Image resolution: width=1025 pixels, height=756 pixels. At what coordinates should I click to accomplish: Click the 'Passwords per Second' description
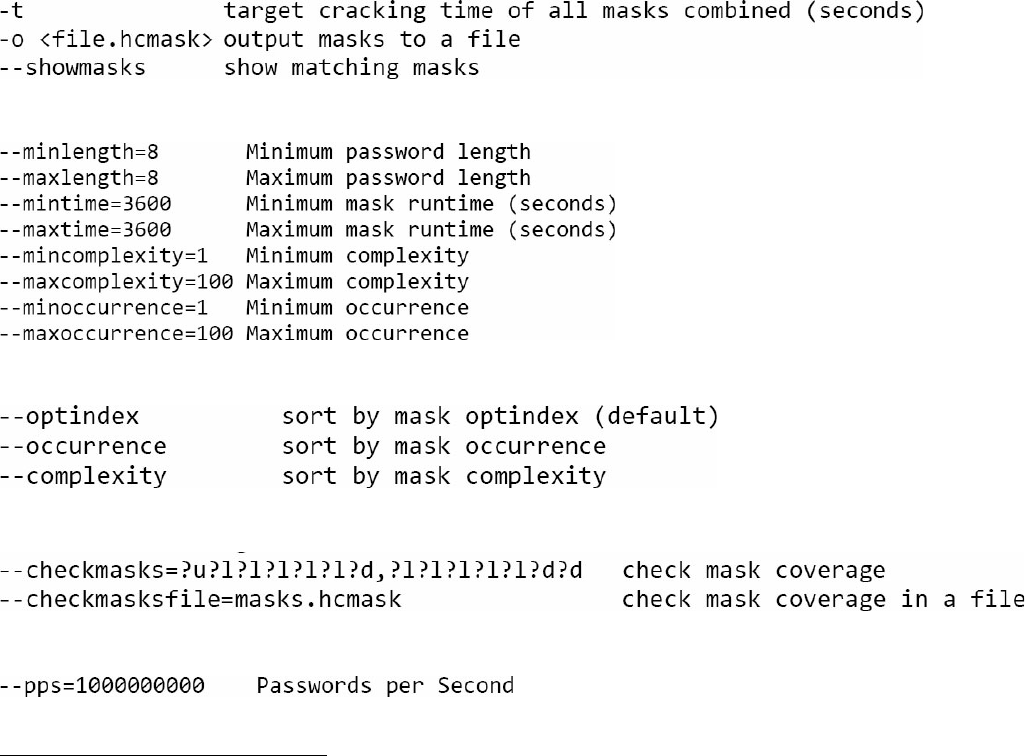[385, 686]
